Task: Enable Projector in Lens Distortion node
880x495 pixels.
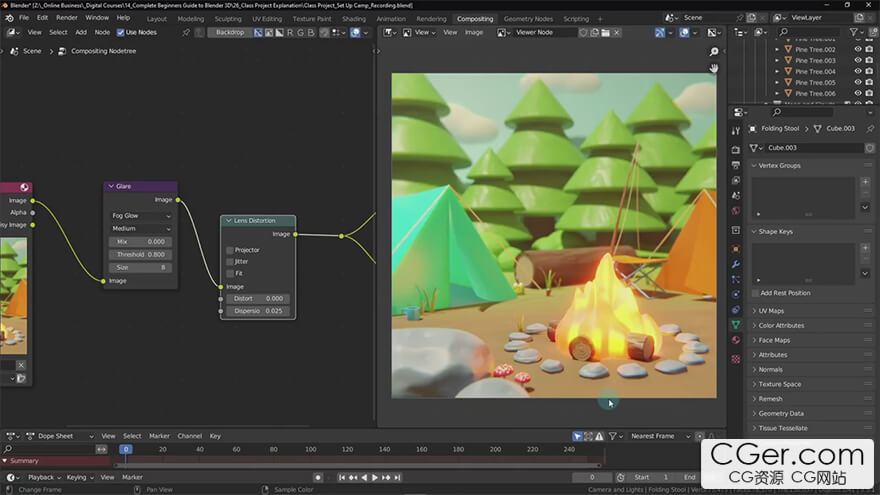Action: point(230,250)
